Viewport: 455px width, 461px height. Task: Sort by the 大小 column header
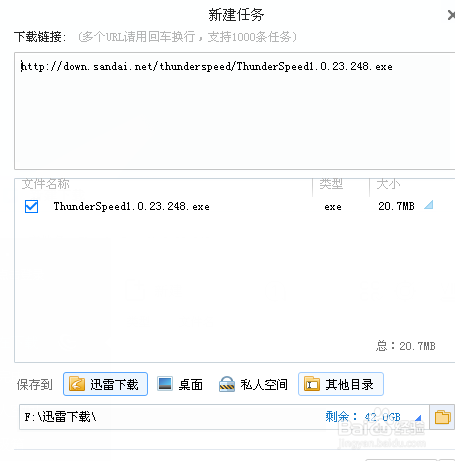388,184
